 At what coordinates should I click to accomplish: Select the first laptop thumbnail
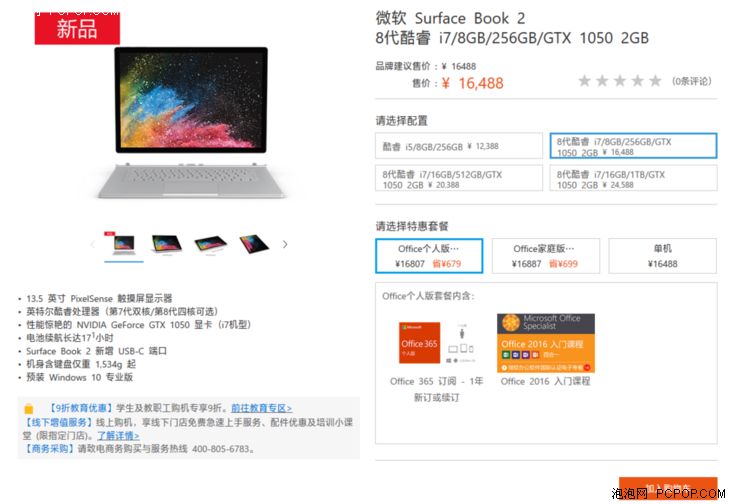click(124, 245)
